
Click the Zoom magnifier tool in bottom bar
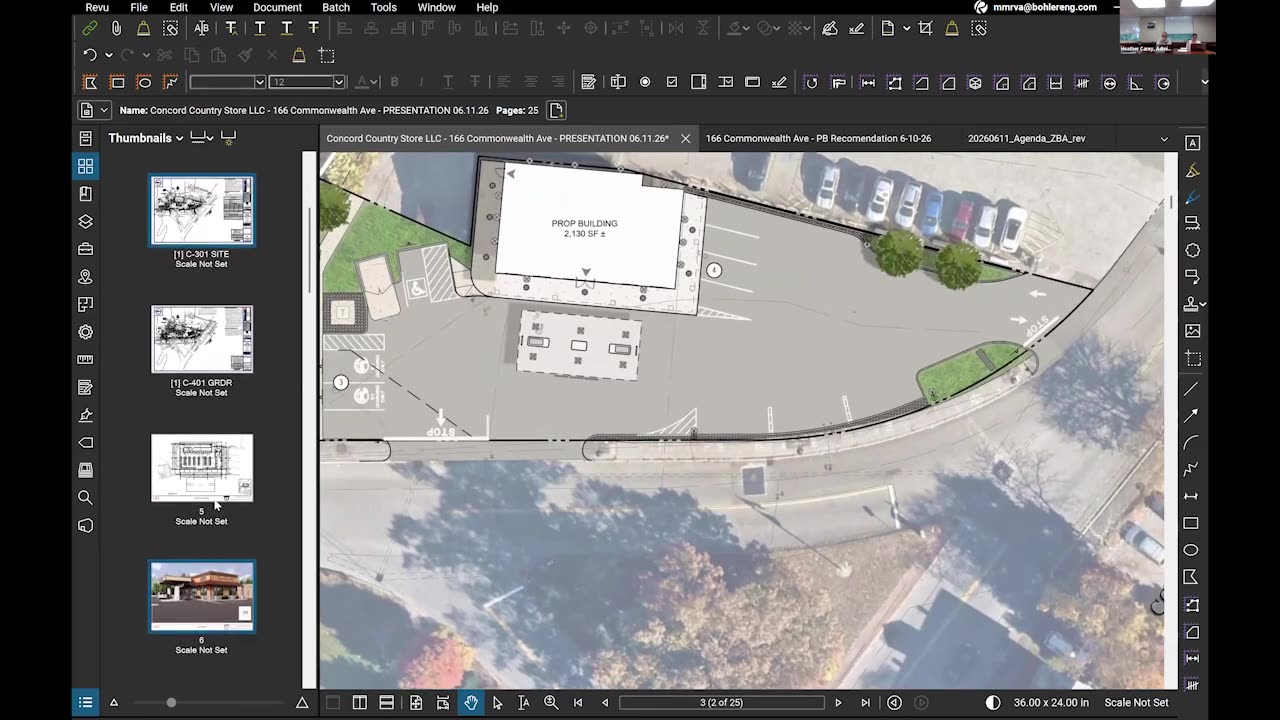551,703
